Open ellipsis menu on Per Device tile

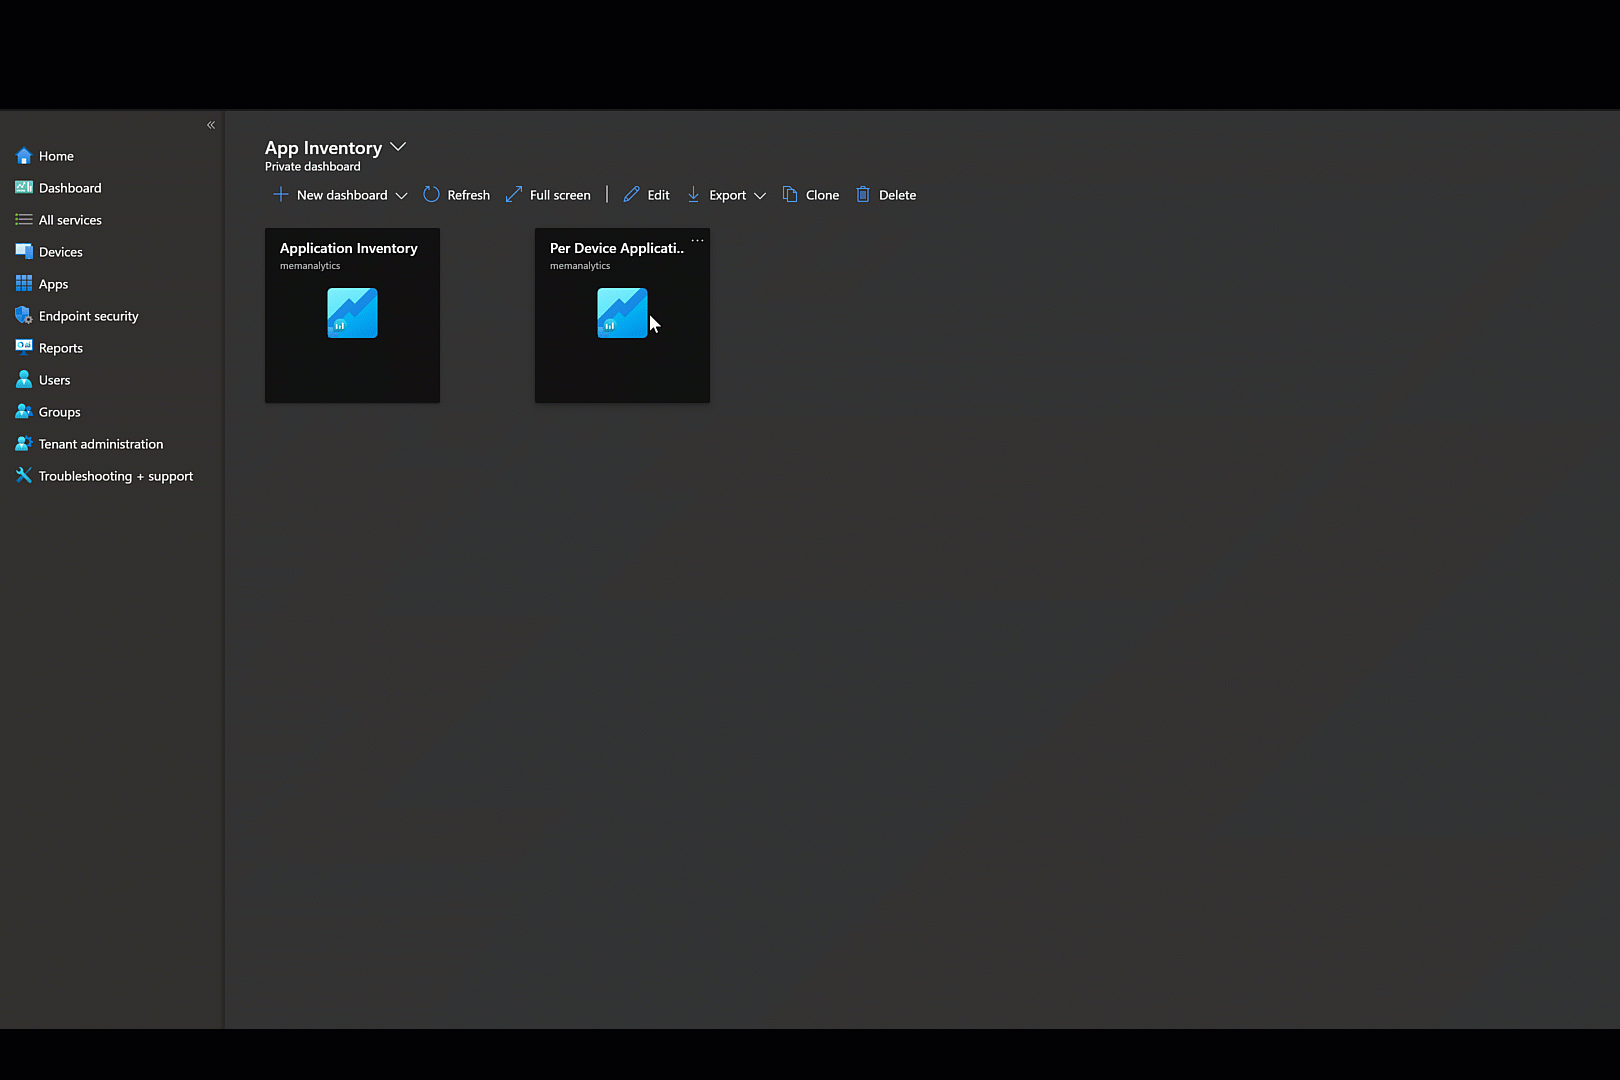coord(698,241)
